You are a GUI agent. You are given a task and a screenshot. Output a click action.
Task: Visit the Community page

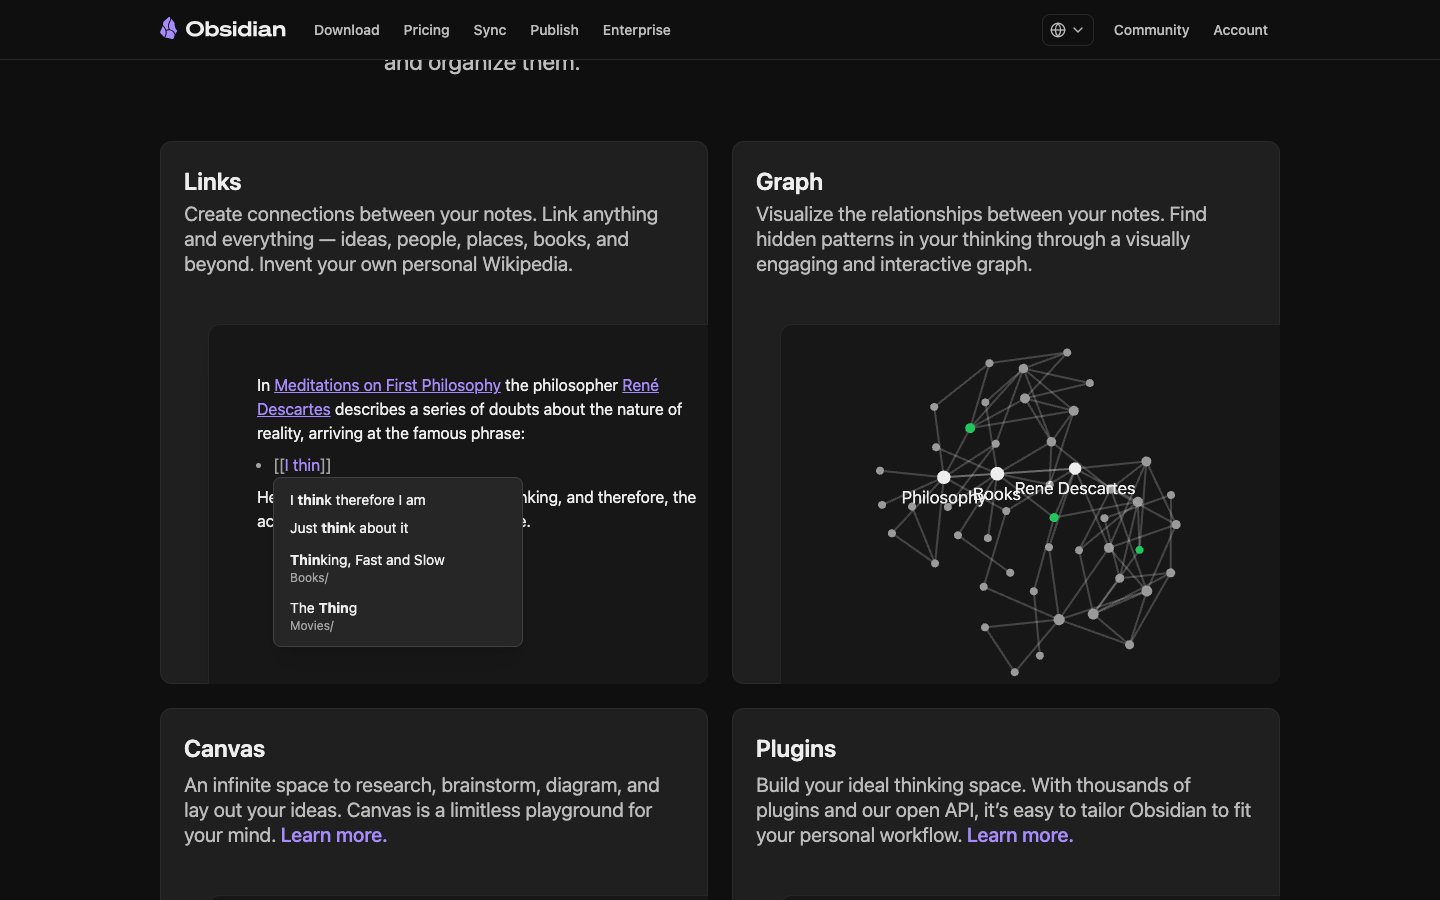point(1151,30)
